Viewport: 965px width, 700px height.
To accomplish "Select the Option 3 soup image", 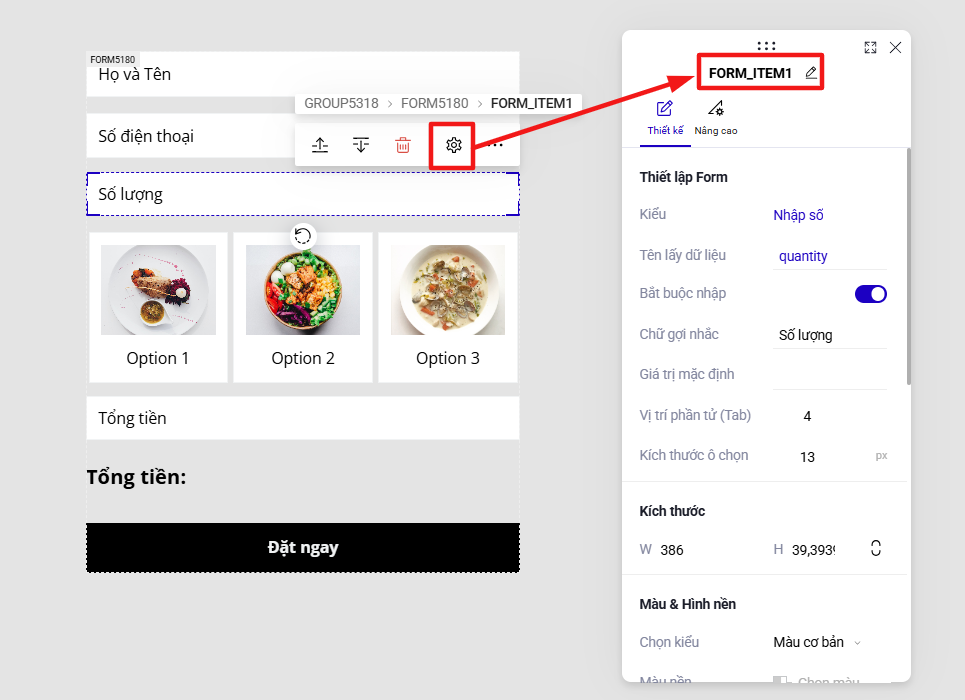I will pyautogui.click(x=448, y=290).
